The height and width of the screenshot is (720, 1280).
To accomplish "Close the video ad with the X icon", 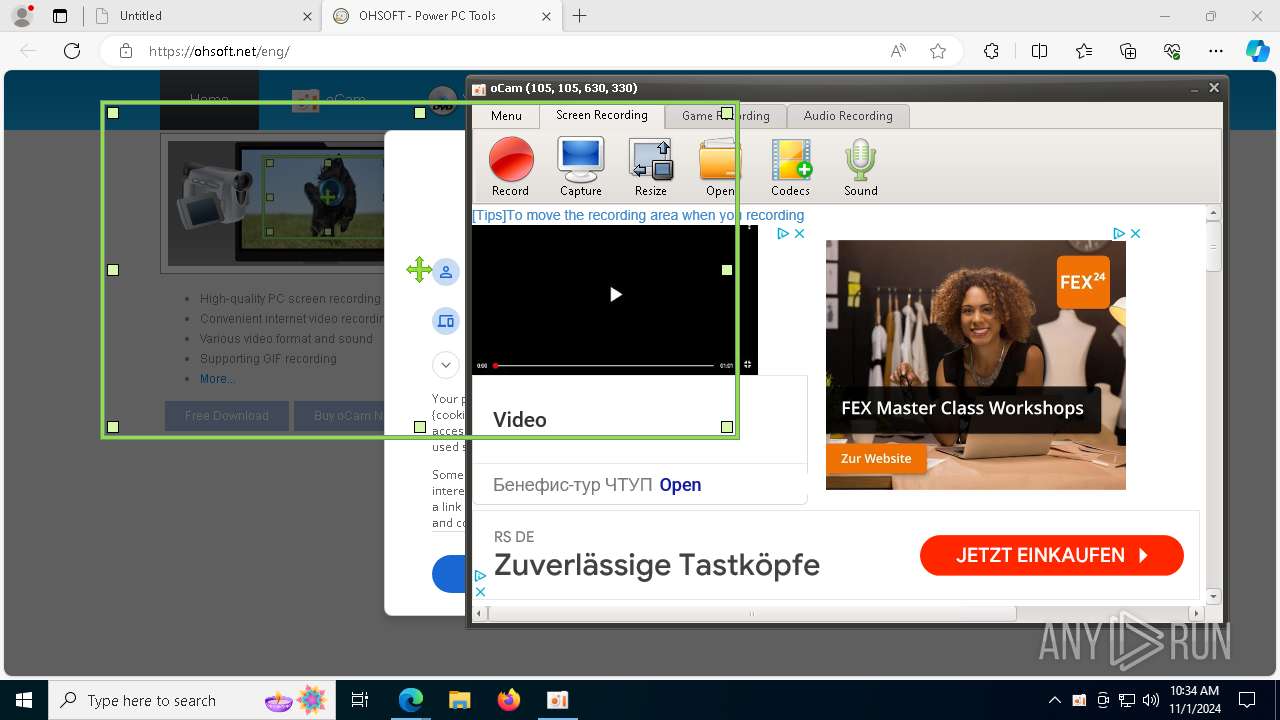I will tap(799, 233).
